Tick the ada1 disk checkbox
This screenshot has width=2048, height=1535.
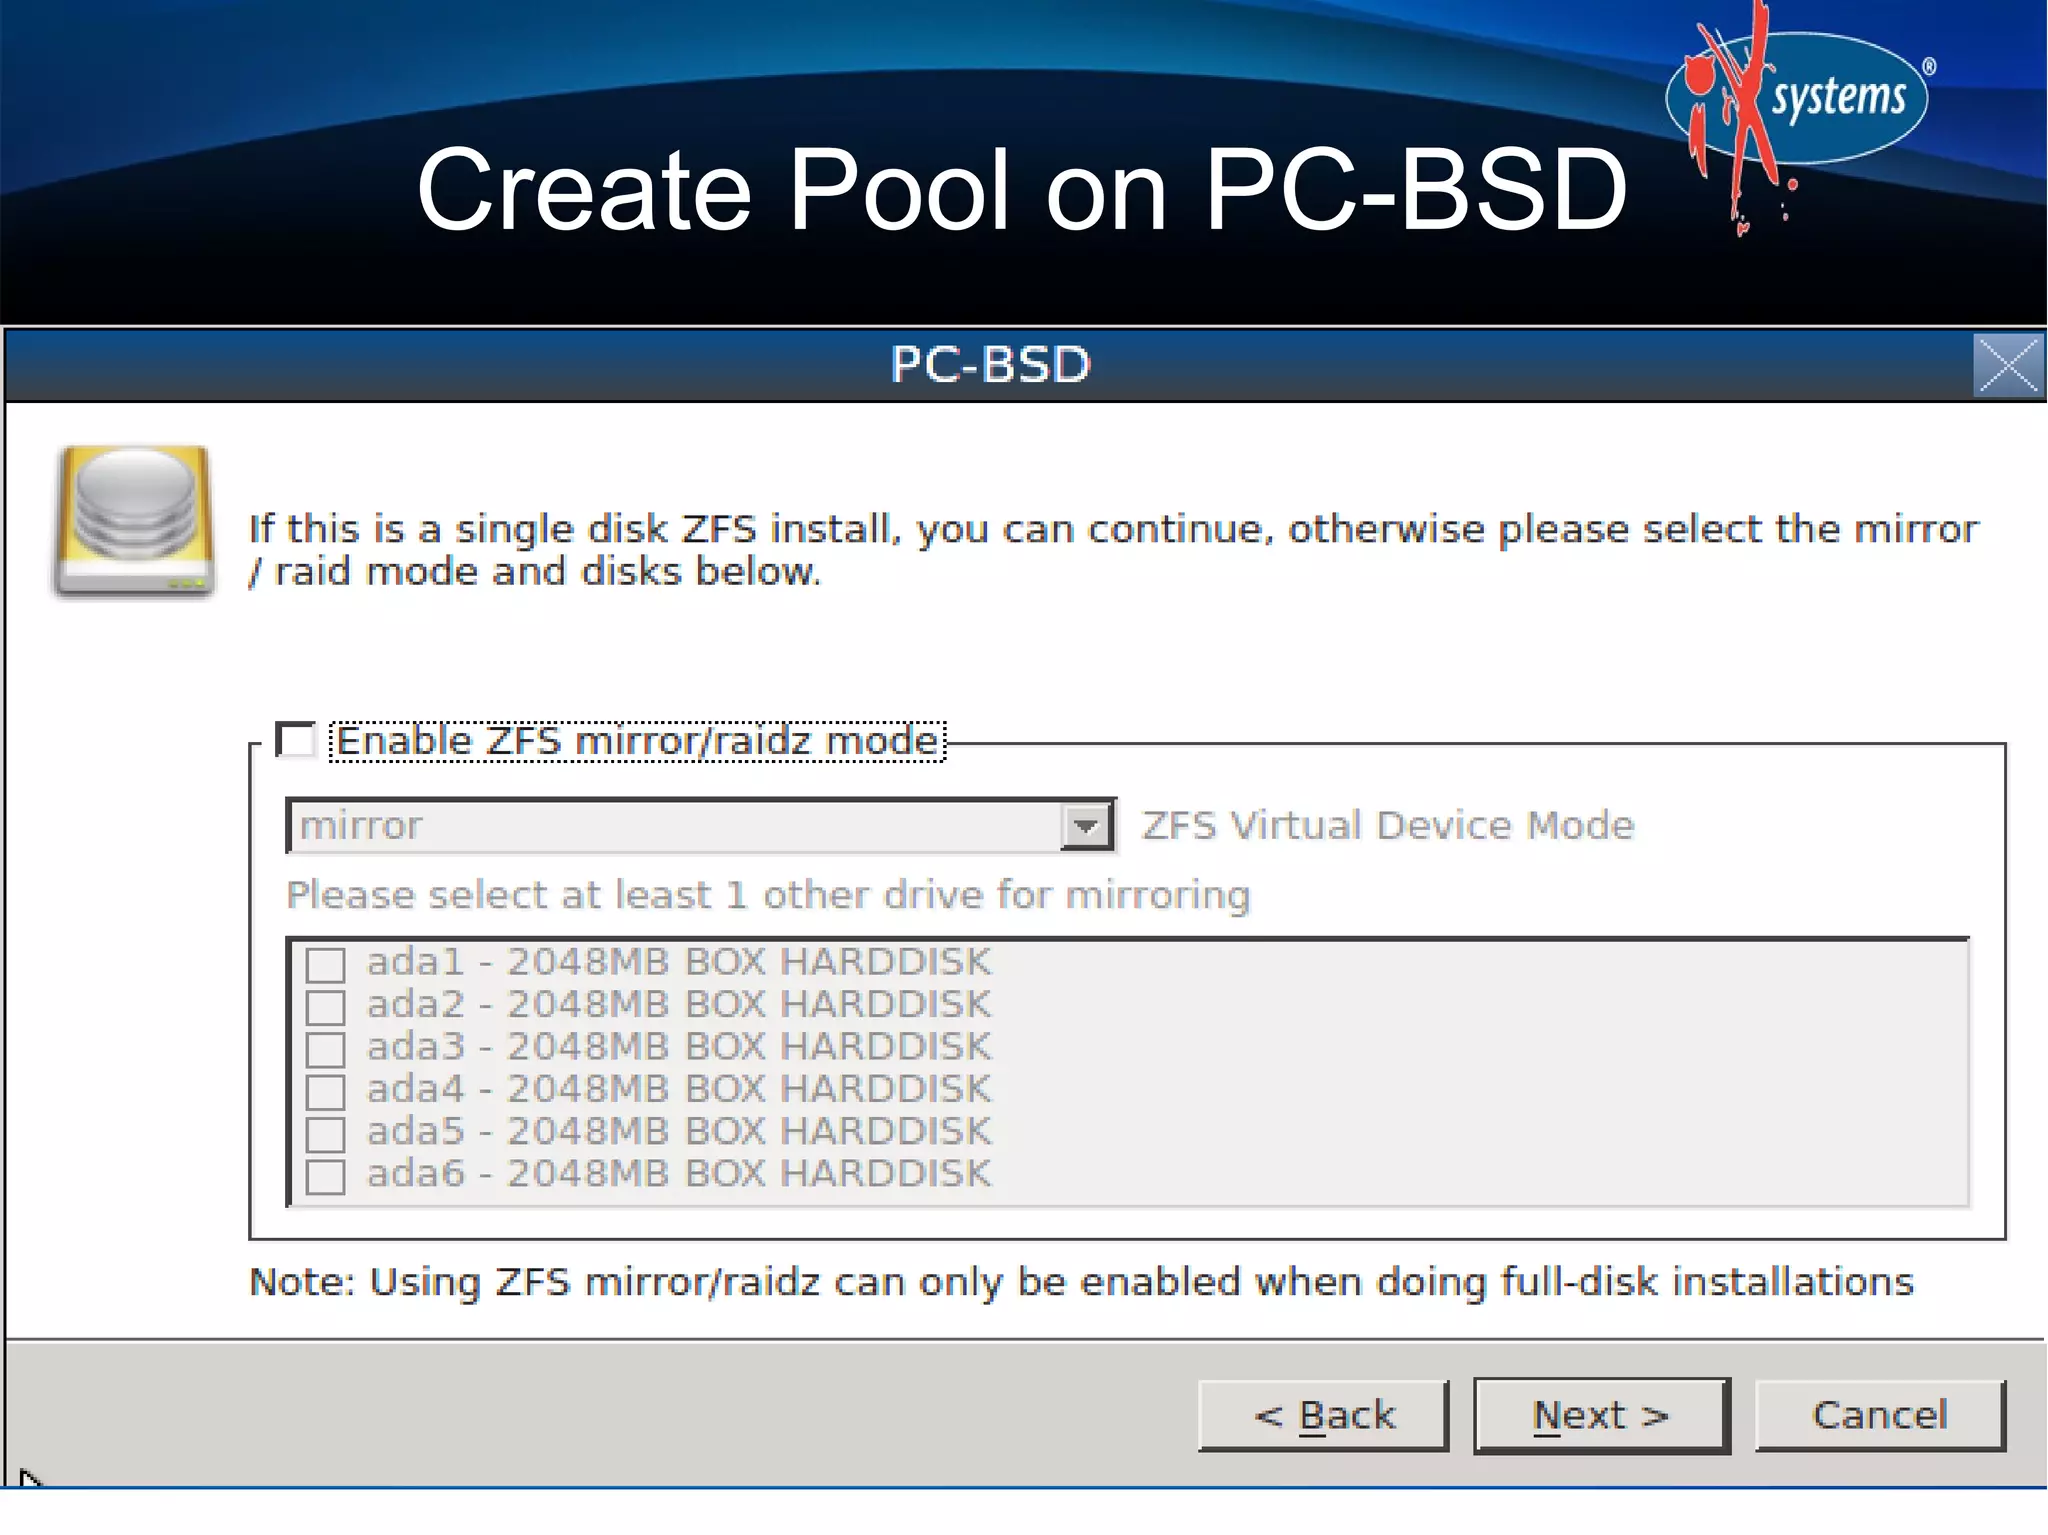(325, 965)
